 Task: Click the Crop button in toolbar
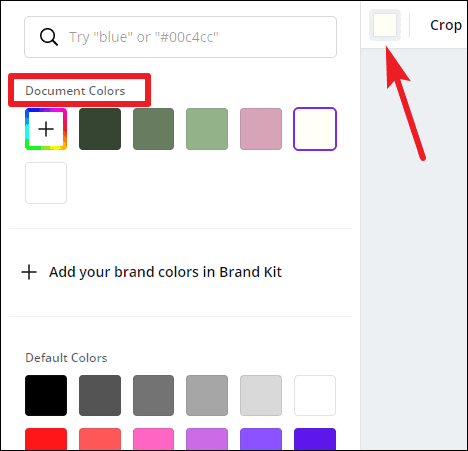[x=446, y=25]
